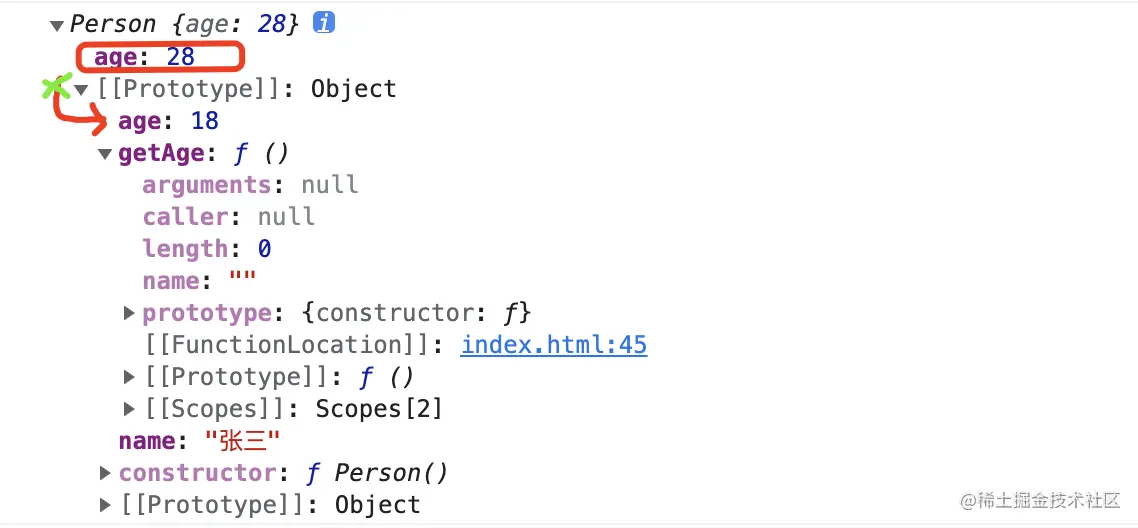Collapse the getAge function node
This screenshot has height=528, width=1138.
point(105,154)
